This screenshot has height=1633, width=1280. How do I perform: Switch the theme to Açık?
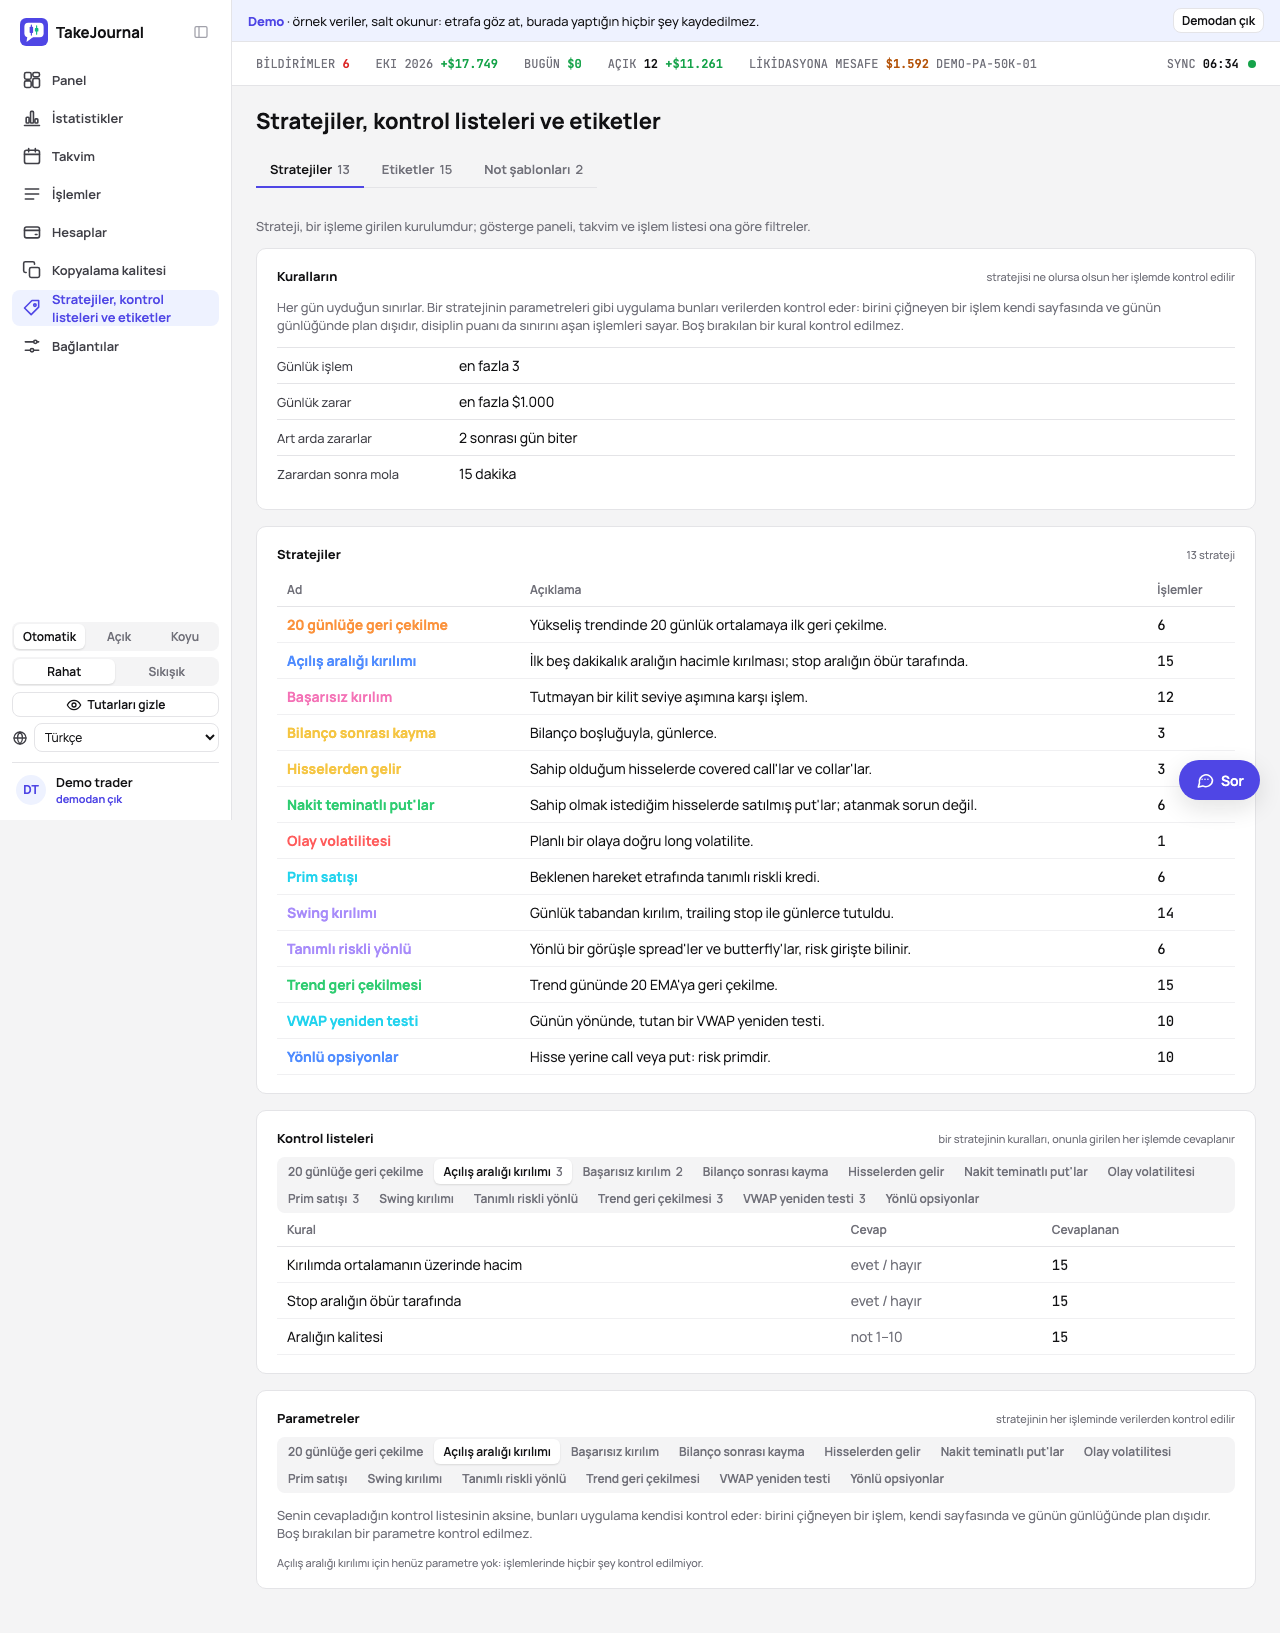tap(119, 637)
